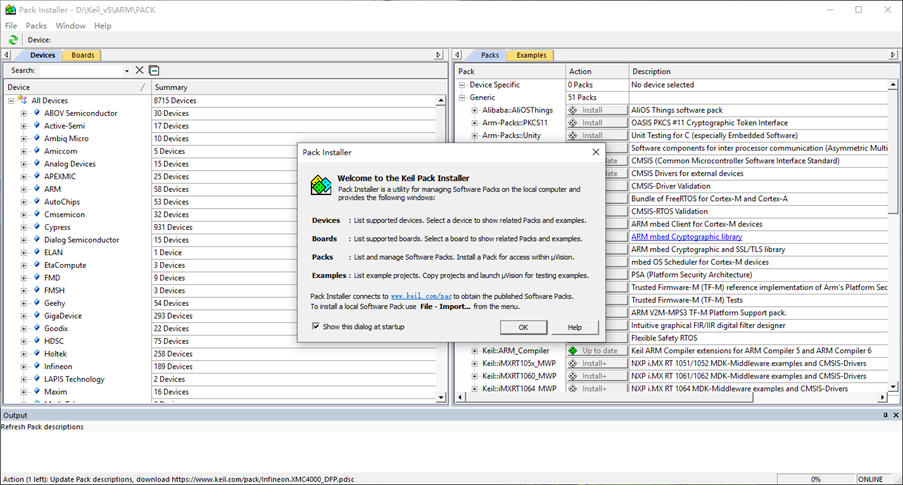Click the green Up to date icon for Keil::ARM_Compiler
The height and width of the screenshot is (485, 903).
[572, 351]
